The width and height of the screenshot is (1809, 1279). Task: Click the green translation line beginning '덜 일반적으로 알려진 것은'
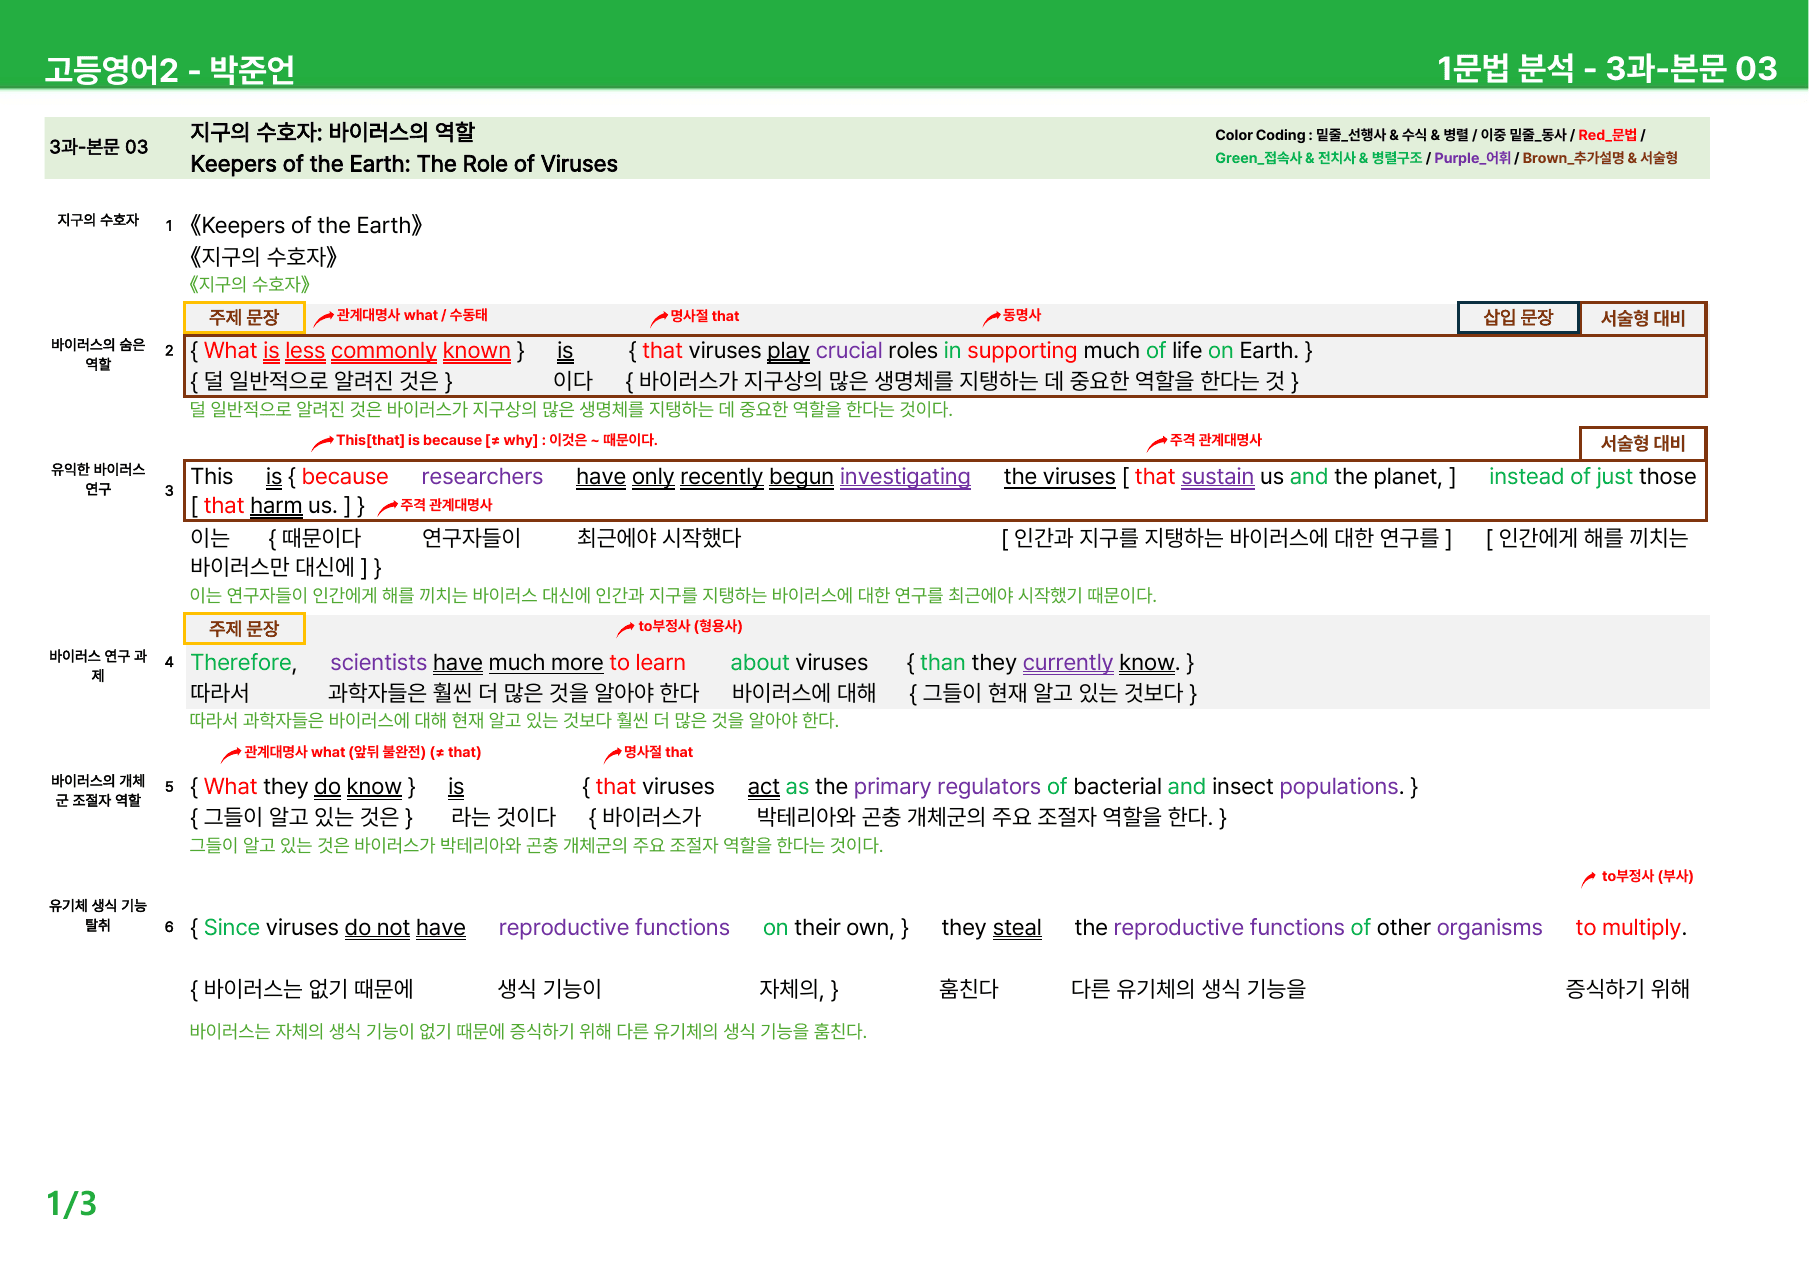coord(571,409)
